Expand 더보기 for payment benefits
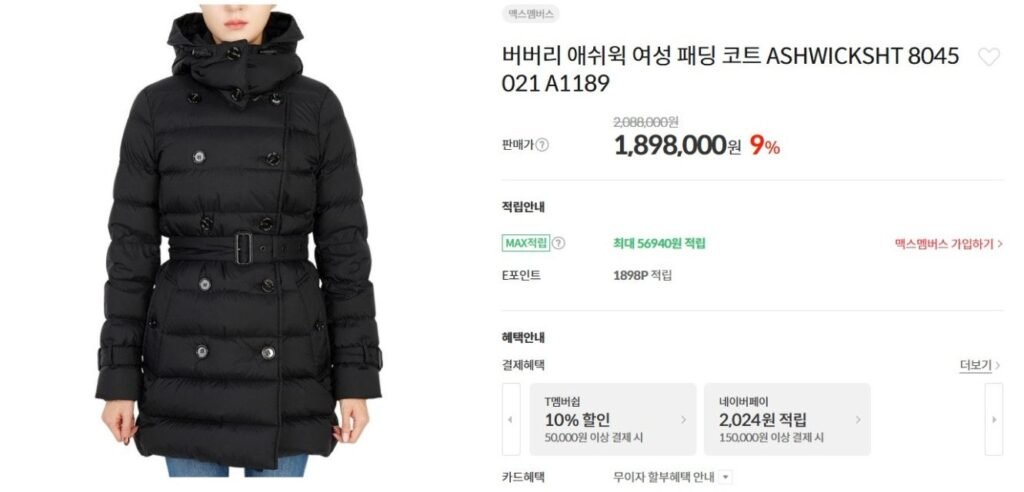This screenshot has height=492, width=1024. (980, 365)
